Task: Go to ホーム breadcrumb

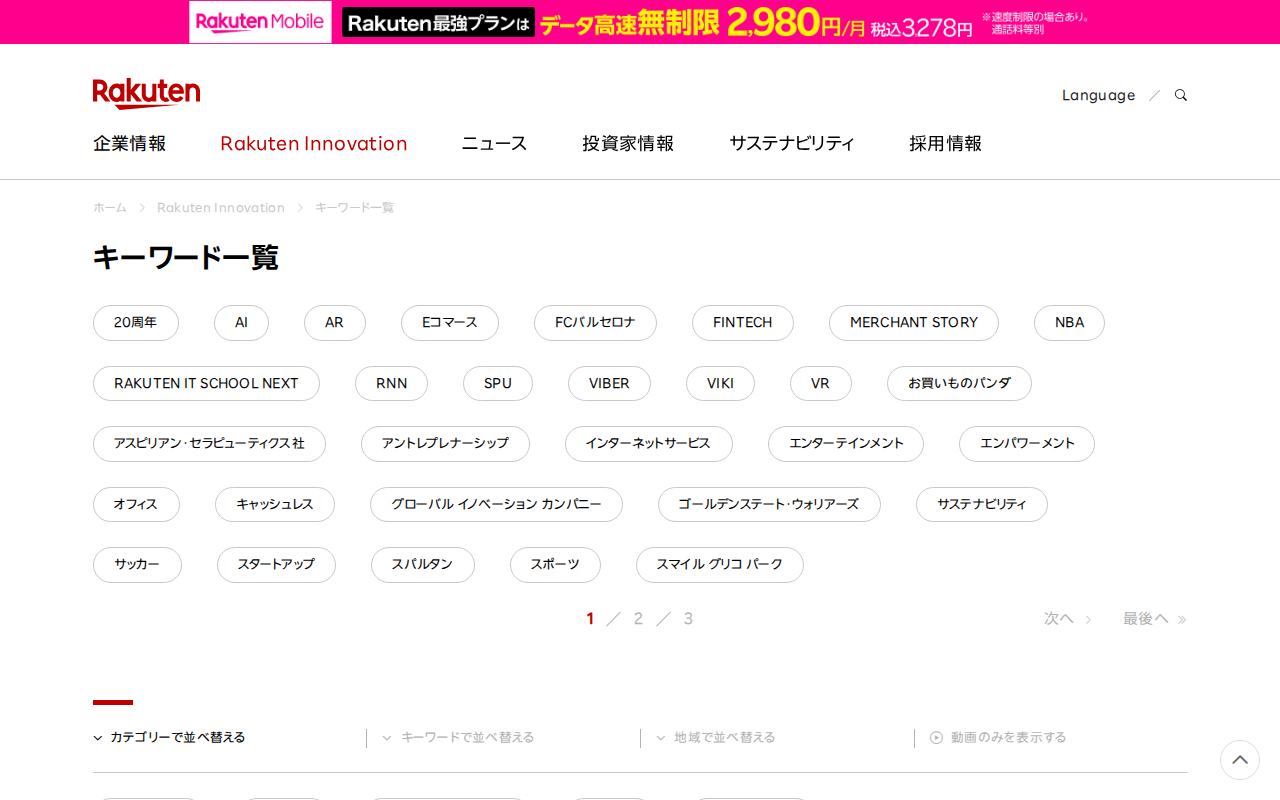Action: click(110, 207)
